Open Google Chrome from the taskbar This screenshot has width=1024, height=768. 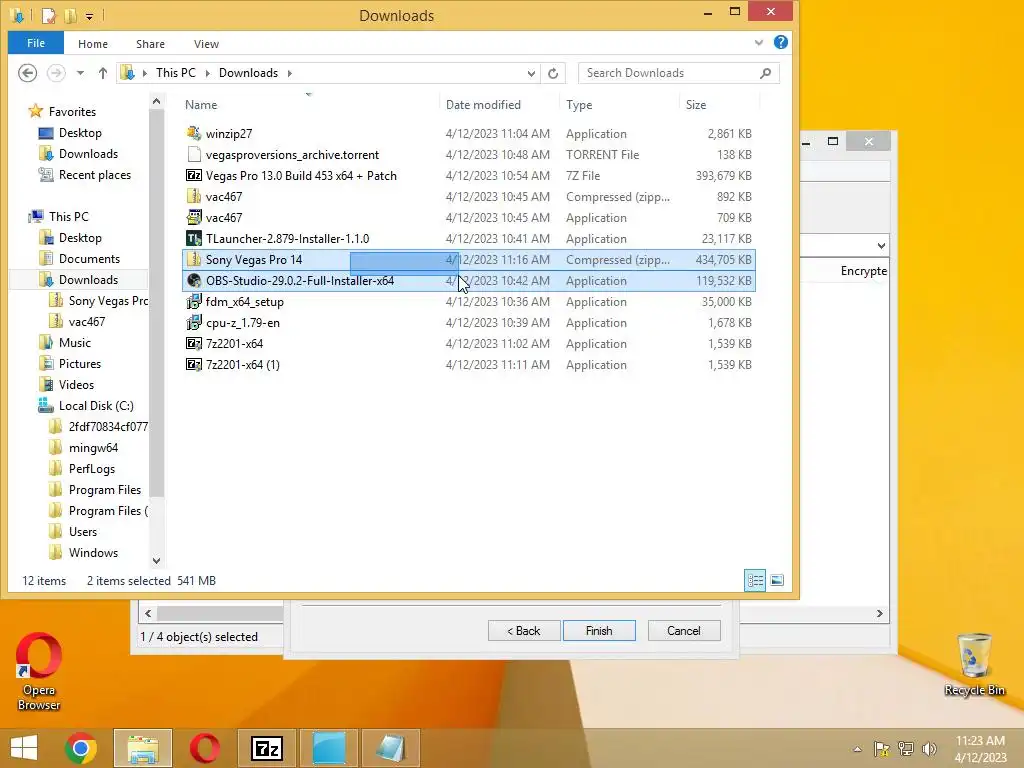[x=81, y=748]
